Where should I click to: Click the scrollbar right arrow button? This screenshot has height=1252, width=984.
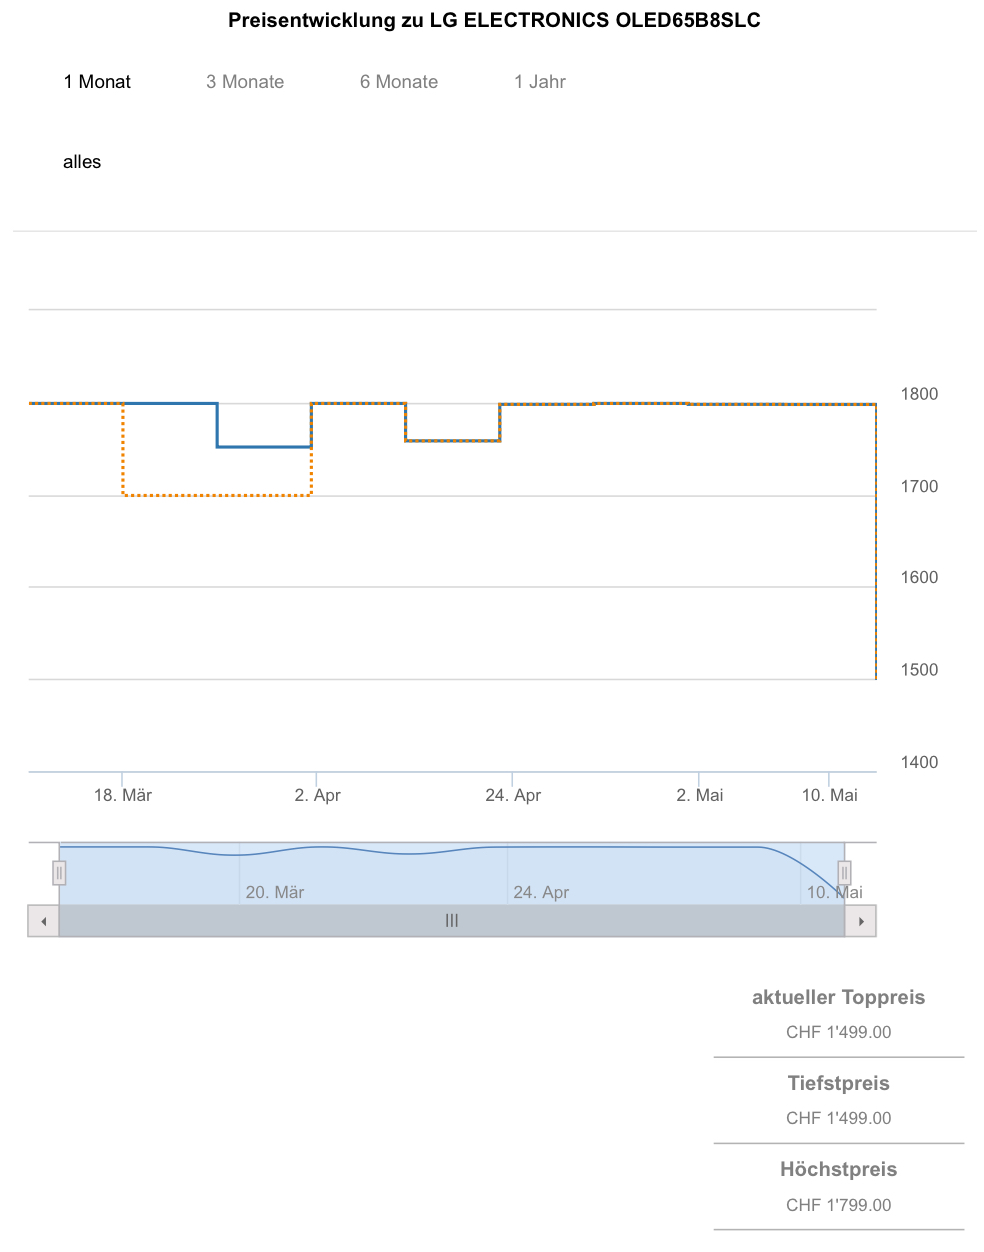(861, 921)
